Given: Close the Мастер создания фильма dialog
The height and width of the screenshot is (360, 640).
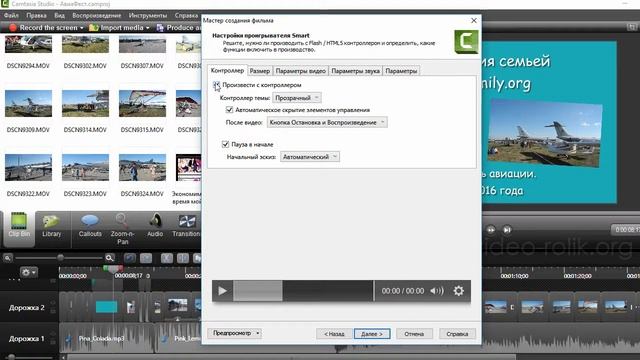Looking at the screenshot, I should click(x=473, y=20).
